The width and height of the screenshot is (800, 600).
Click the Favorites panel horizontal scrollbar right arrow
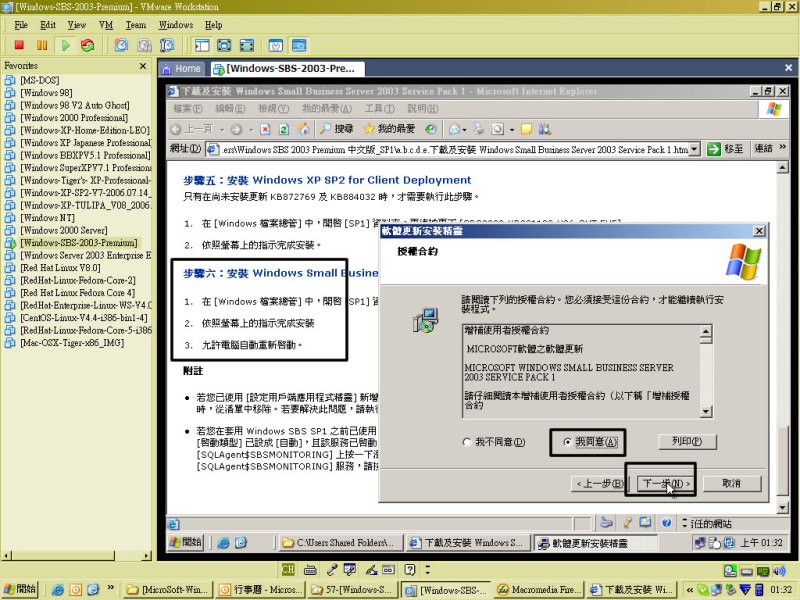146,556
